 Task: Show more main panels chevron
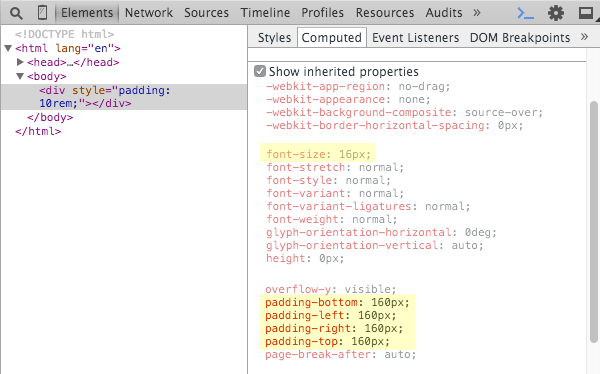pyautogui.click(x=476, y=13)
